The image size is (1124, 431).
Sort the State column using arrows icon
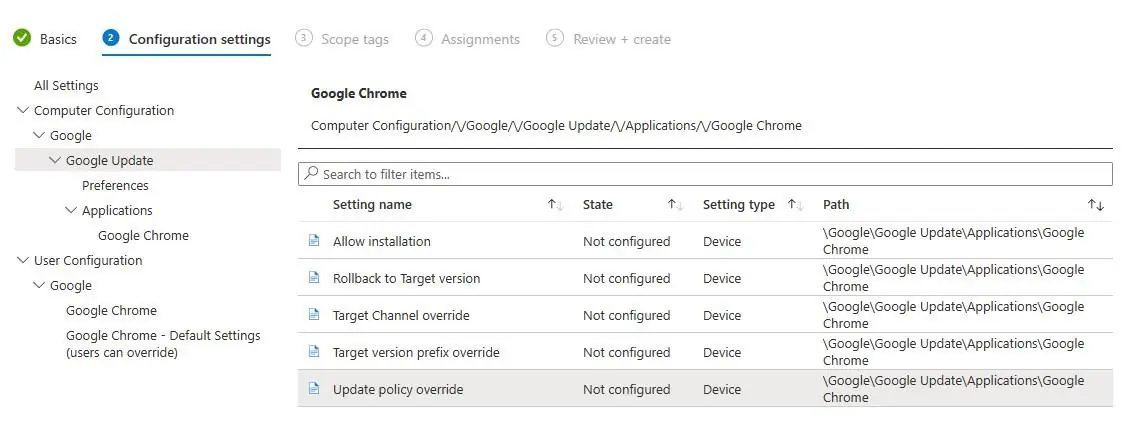coord(675,204)
